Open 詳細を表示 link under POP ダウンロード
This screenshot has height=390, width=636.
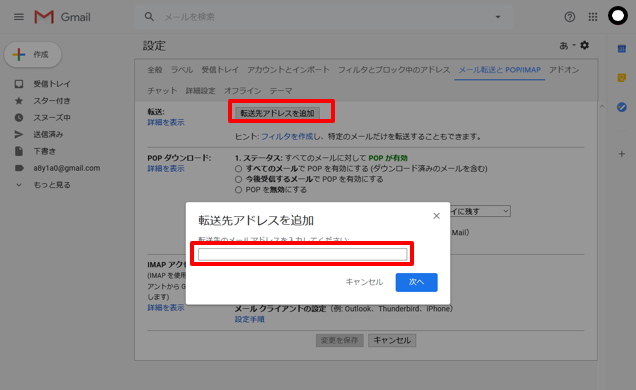point(165,169)
